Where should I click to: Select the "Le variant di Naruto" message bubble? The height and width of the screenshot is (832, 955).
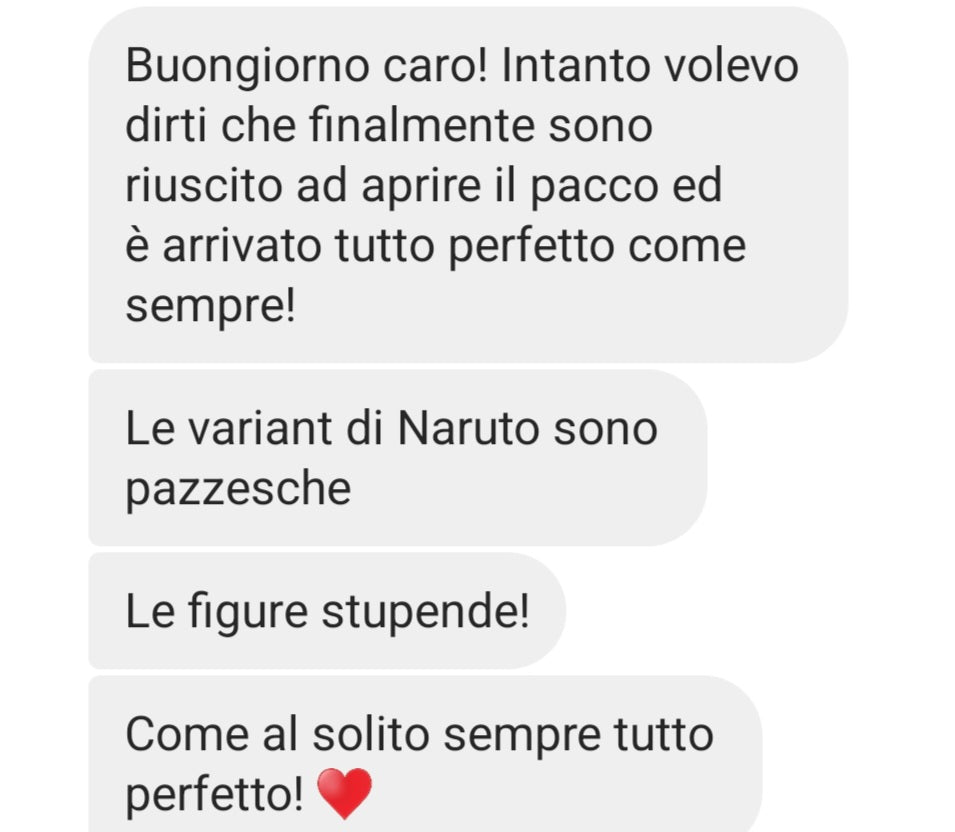[x=398, y=458]
